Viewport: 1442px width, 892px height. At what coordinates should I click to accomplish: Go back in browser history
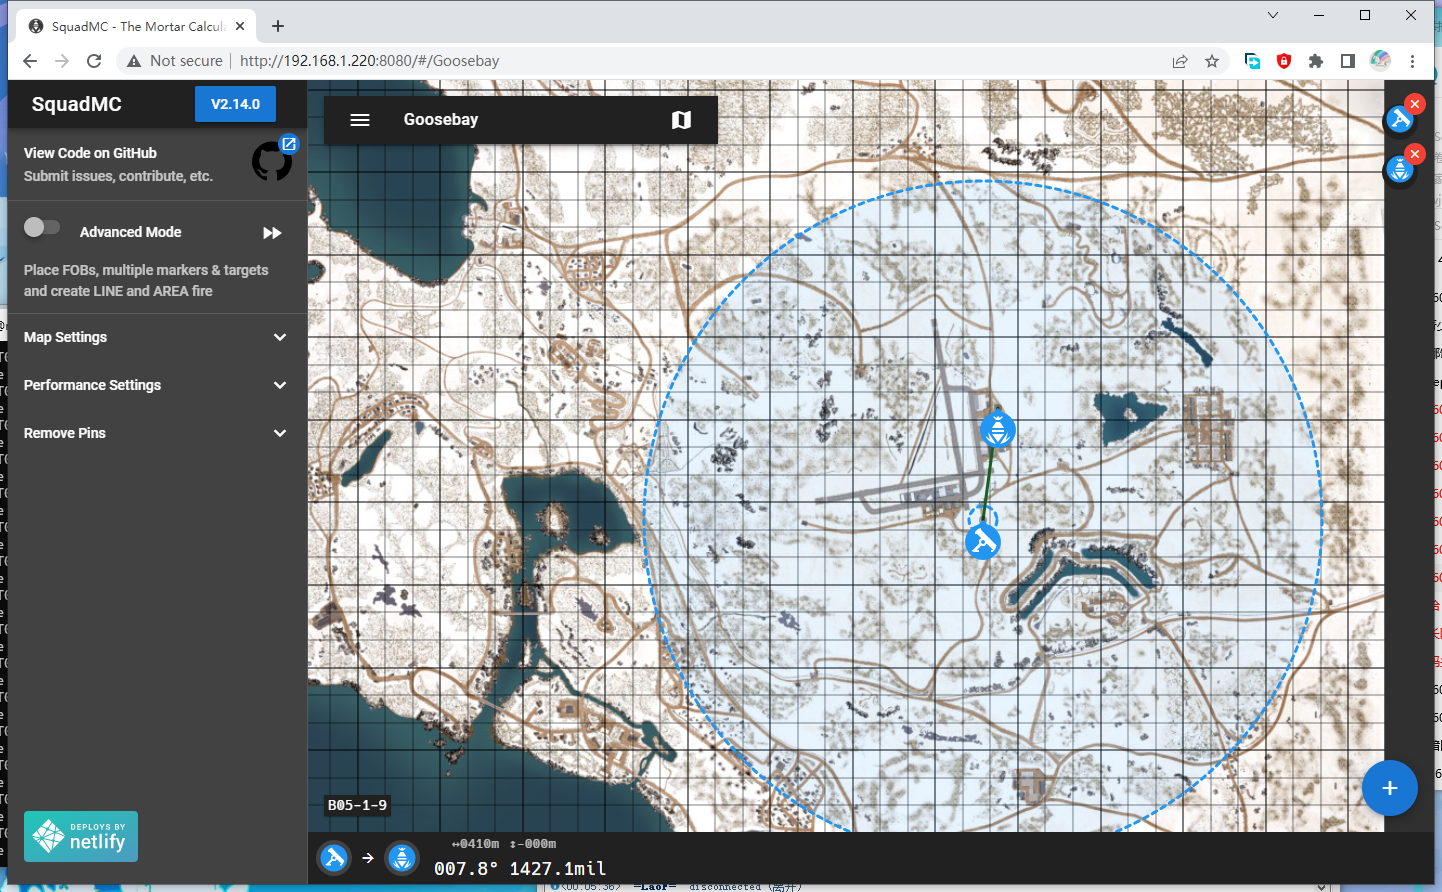coord(30,61)
